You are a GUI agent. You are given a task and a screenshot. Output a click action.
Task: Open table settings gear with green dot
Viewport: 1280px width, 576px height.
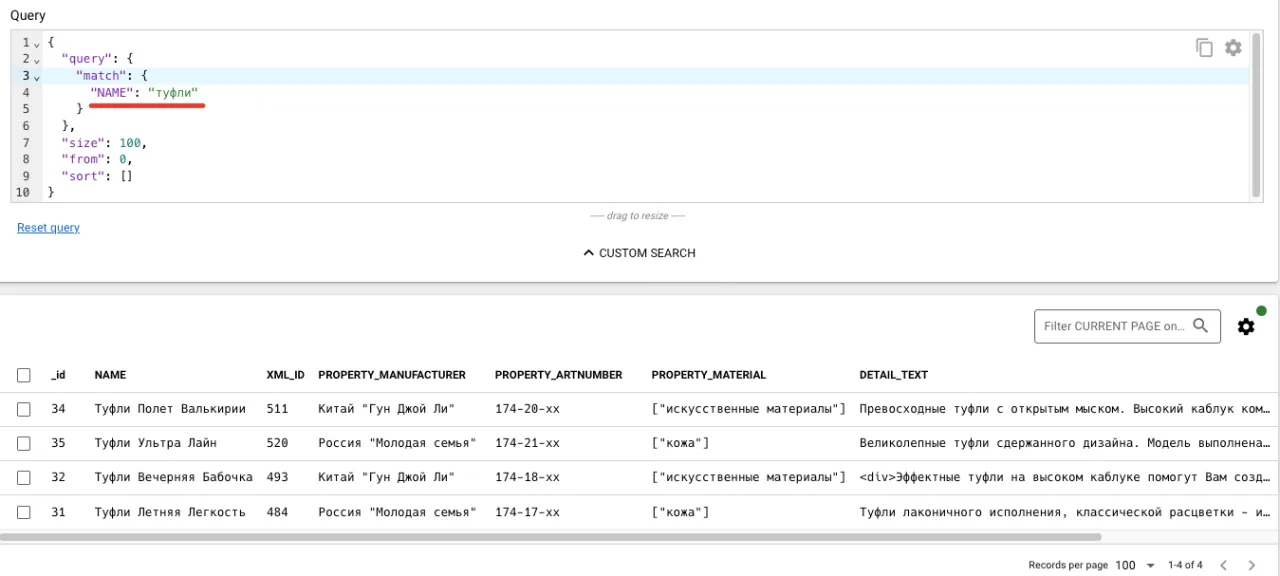click(x=1246, y=326)
